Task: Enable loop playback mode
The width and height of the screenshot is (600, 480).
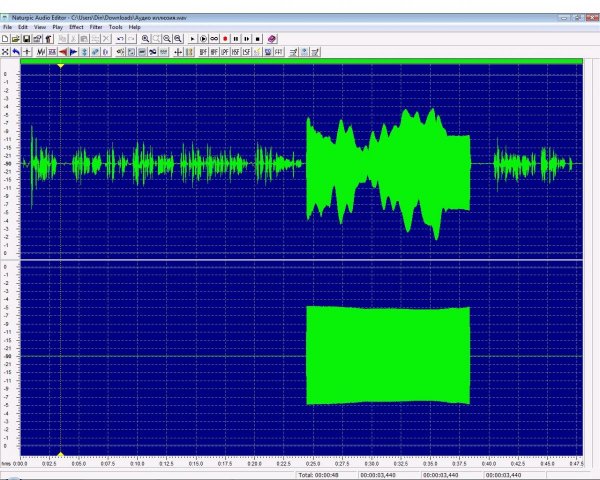Action: [214, 39]
